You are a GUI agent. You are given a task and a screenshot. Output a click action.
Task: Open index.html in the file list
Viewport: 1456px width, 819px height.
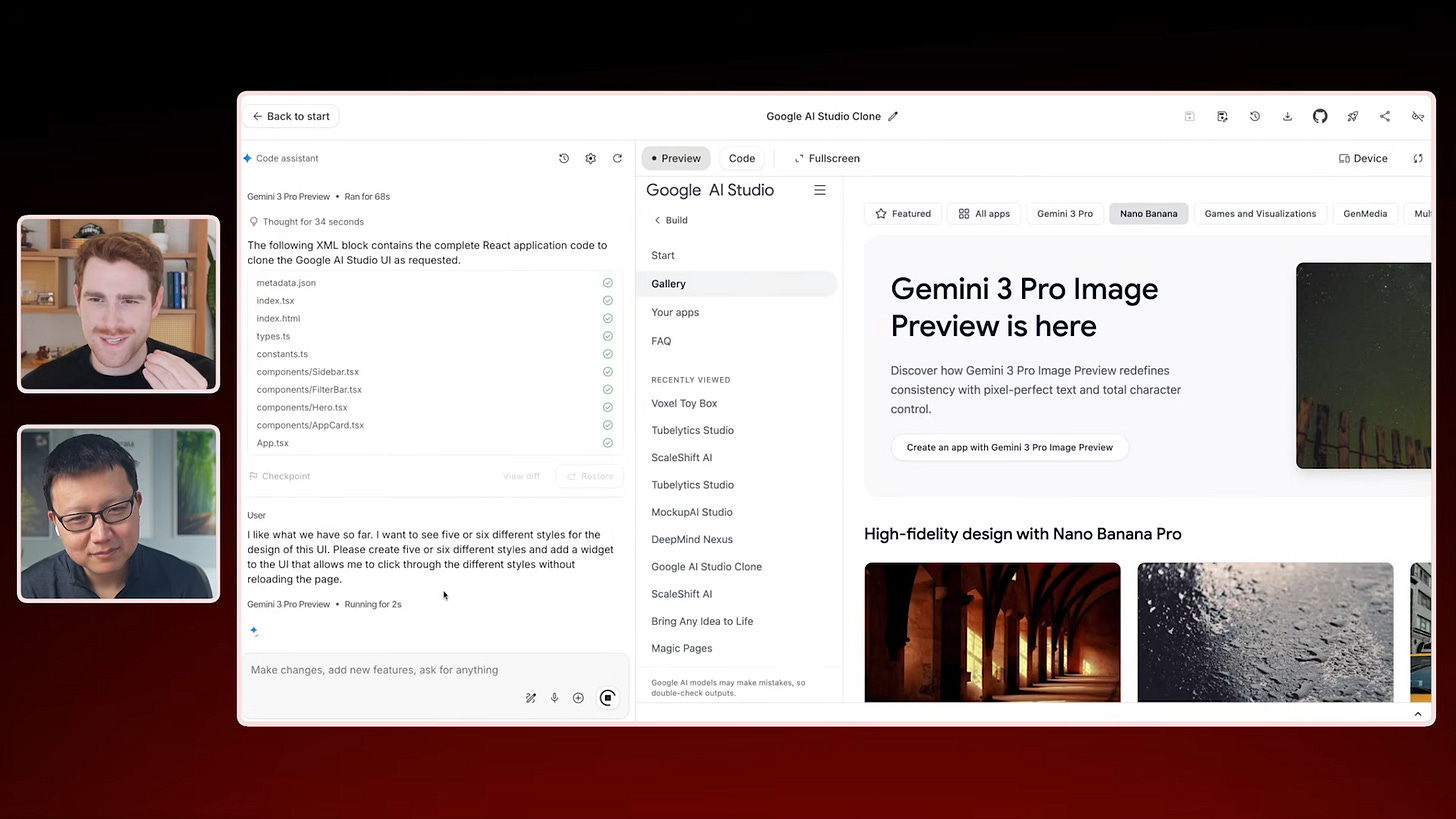(434, 319)
